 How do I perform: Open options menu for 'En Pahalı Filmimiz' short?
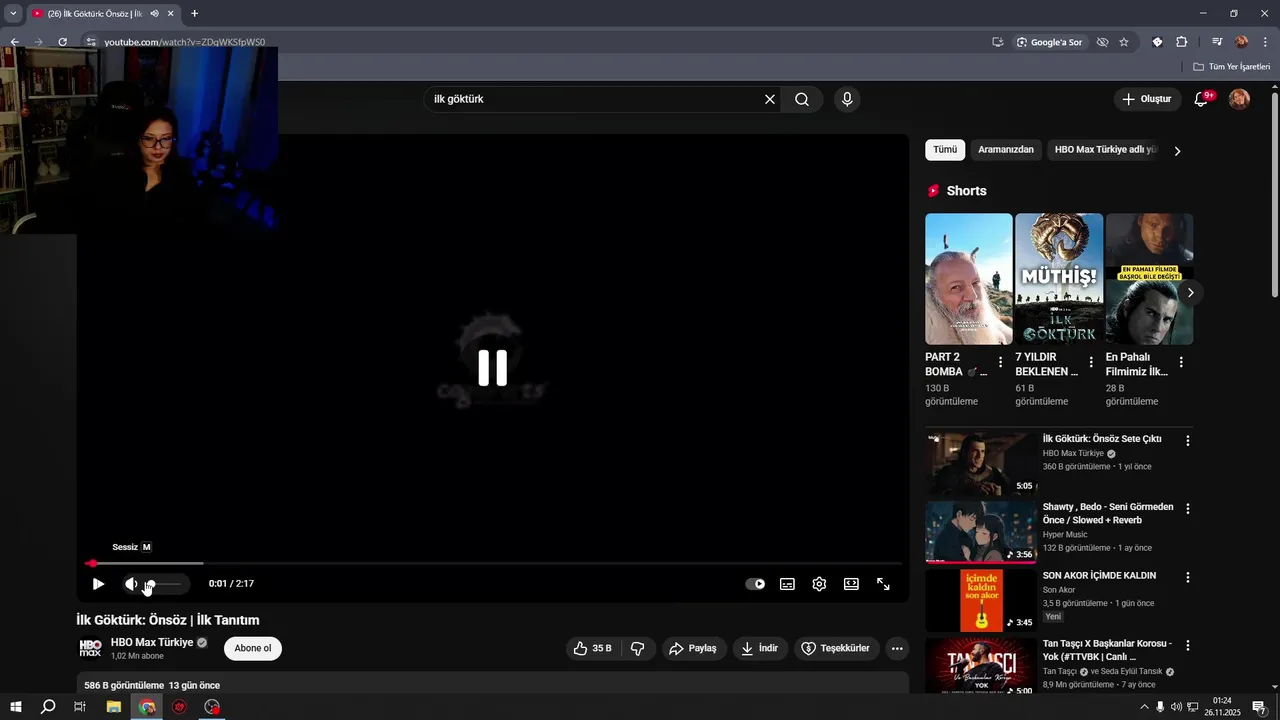pos(1181,363)
